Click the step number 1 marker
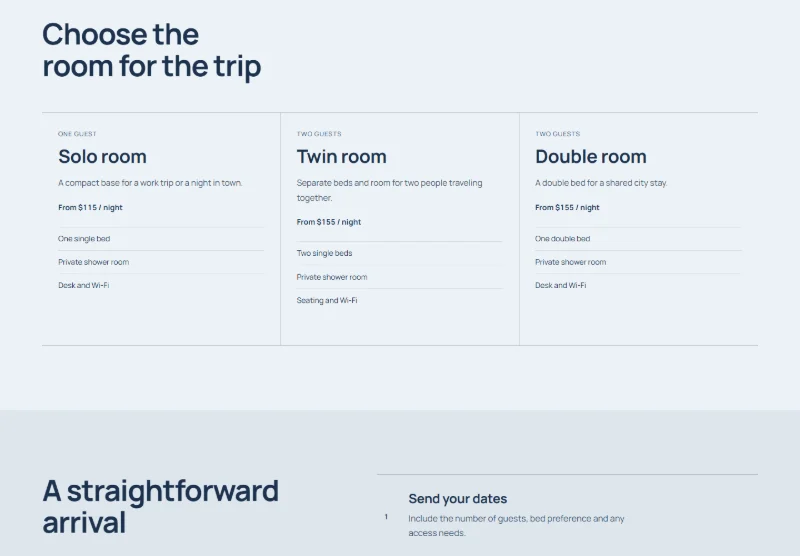 click(386, 517)
